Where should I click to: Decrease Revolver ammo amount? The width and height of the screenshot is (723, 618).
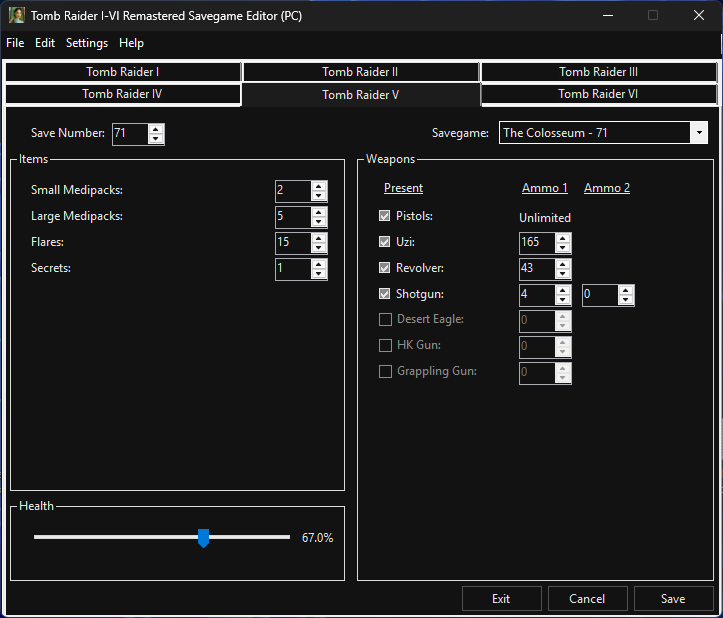pos(563,274)
